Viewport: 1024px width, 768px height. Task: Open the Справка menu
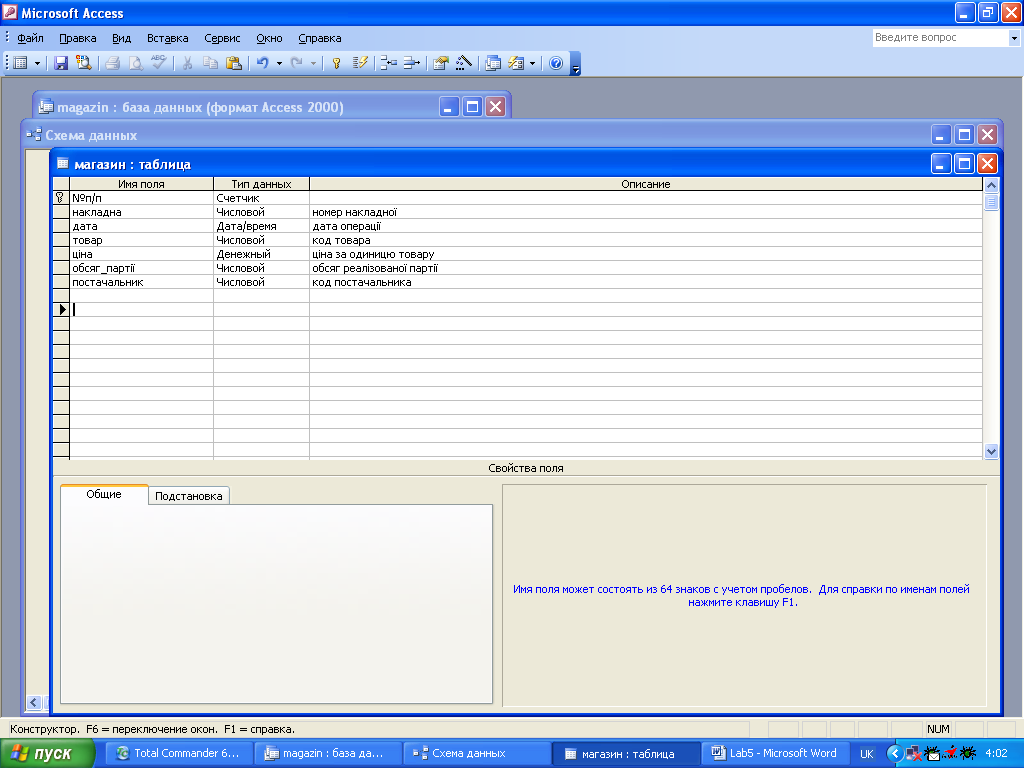coord(320,38)
